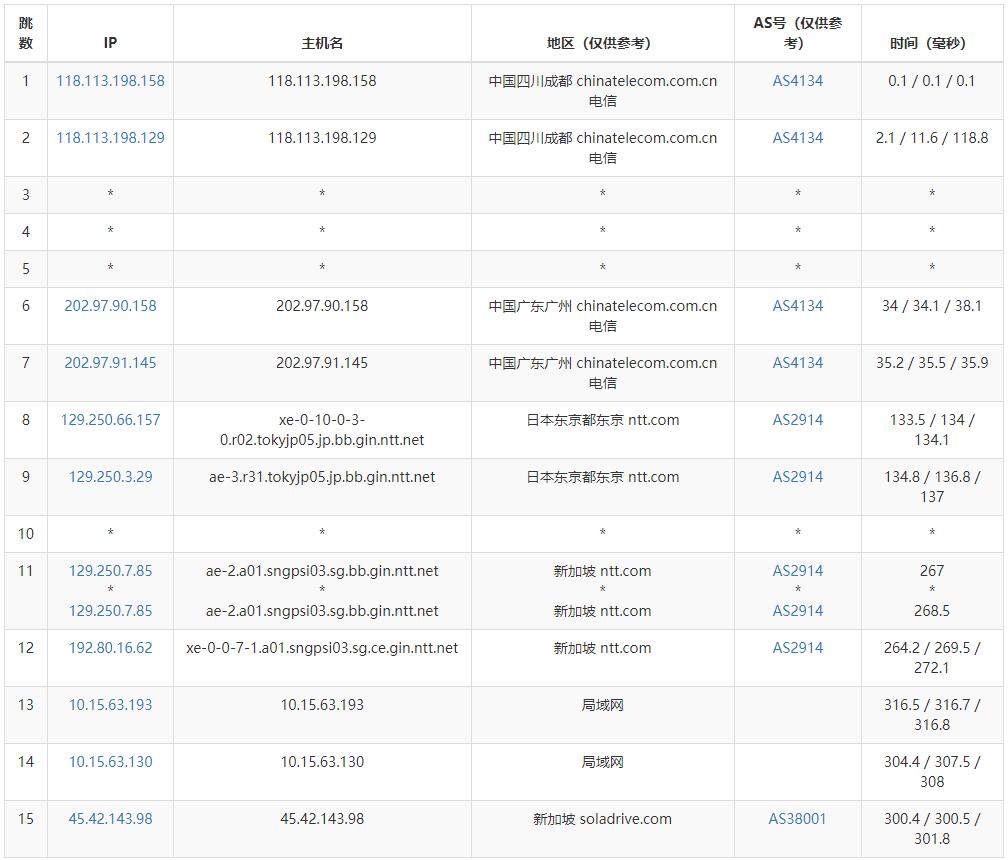The height and width of the screenshot is (860, 1008).
Task: Open IP link 118.113.198.129
Action: 111,138
